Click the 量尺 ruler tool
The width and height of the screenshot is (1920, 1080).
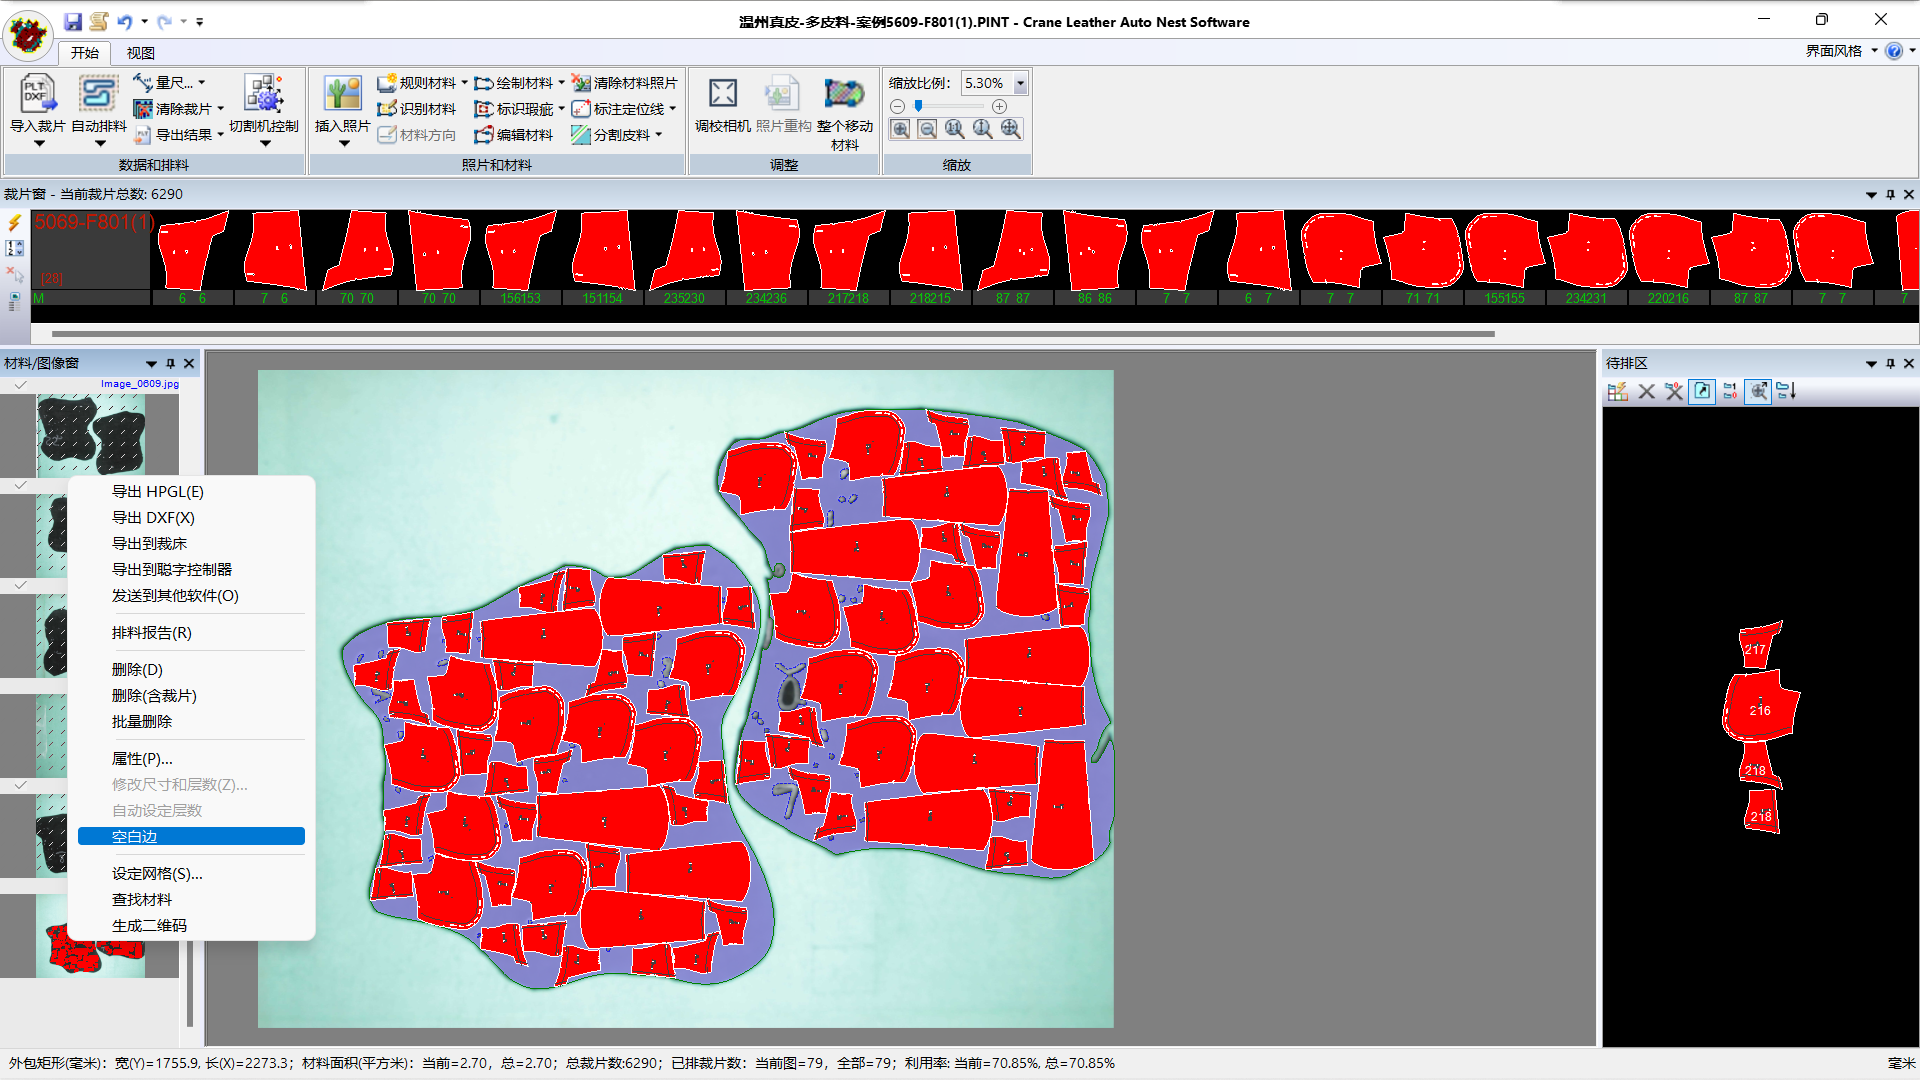(168, 83)
